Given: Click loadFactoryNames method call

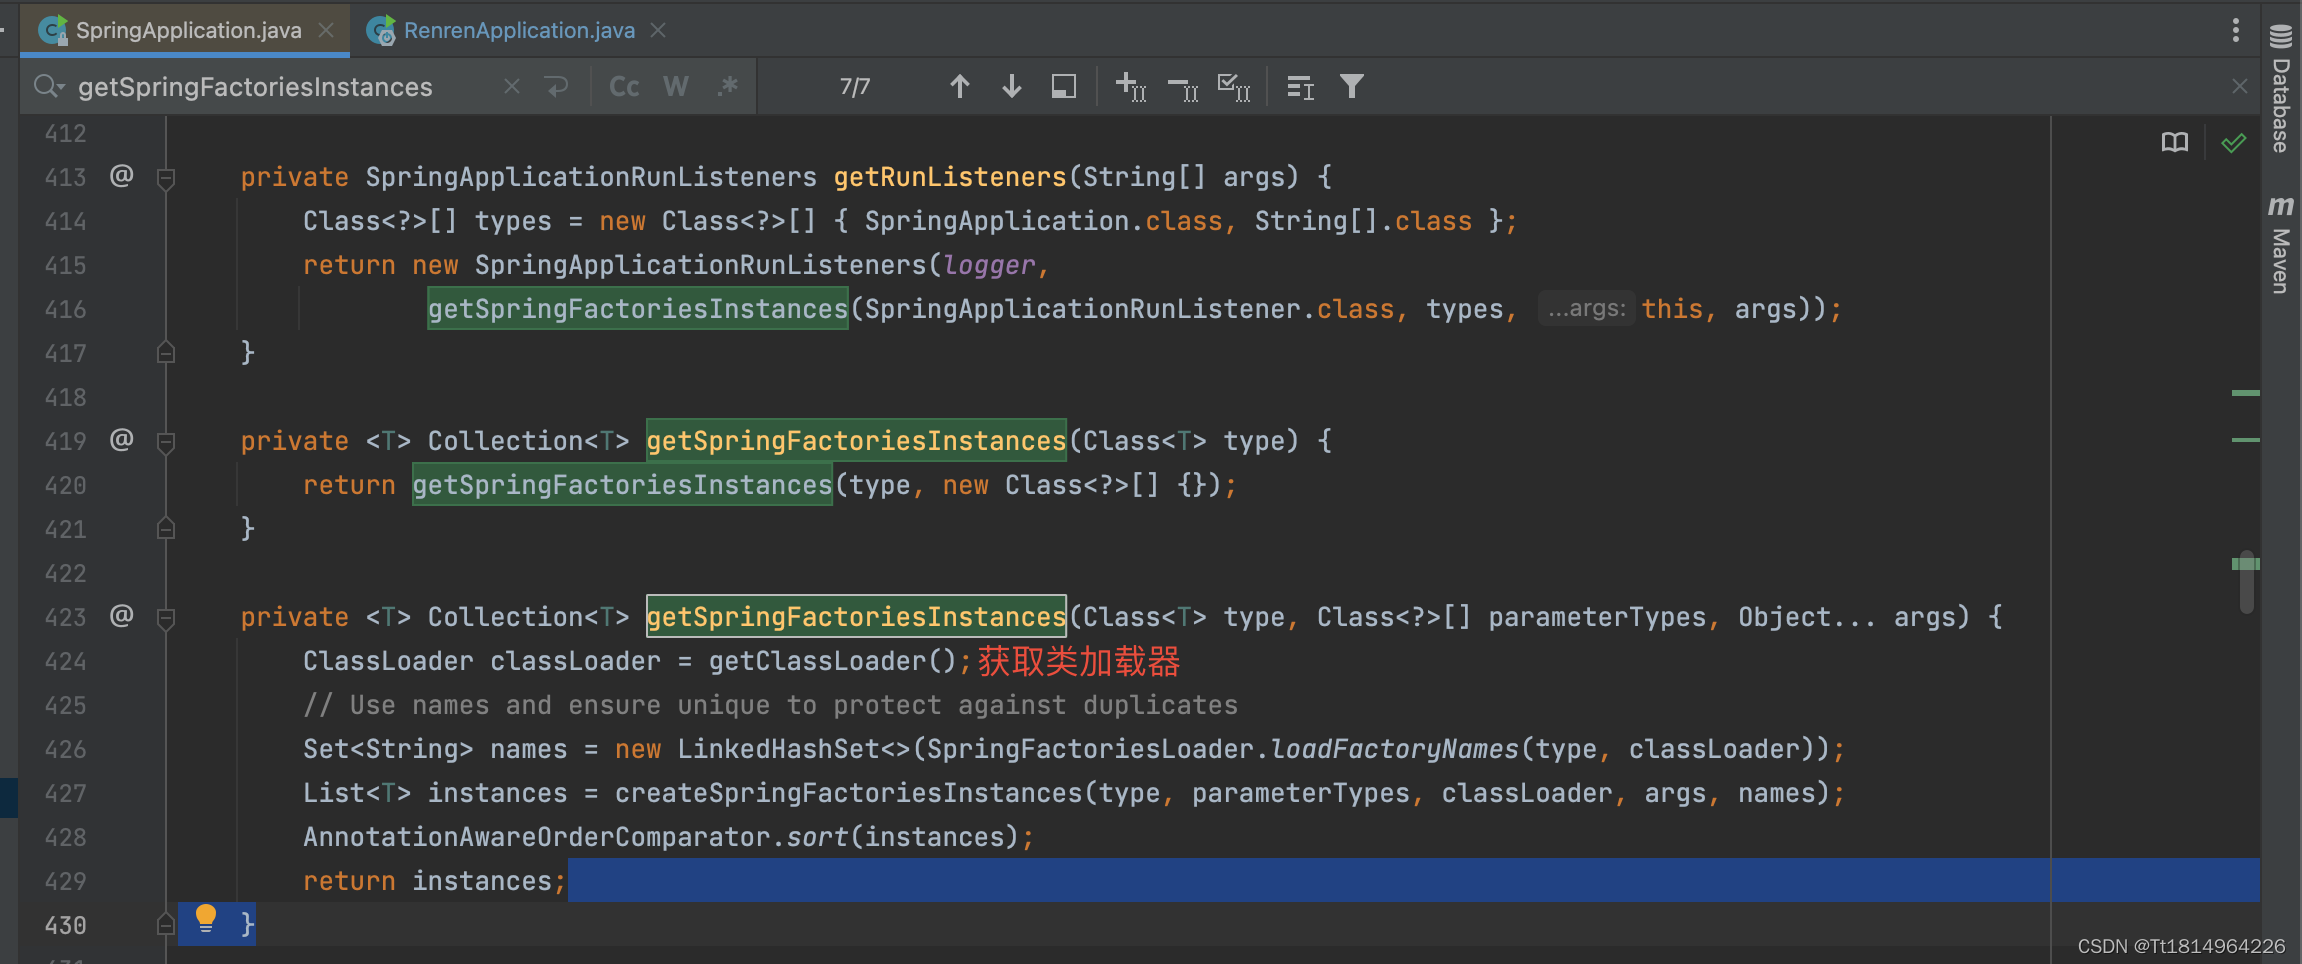Looking at the screenshot, I should [1395, 749].
